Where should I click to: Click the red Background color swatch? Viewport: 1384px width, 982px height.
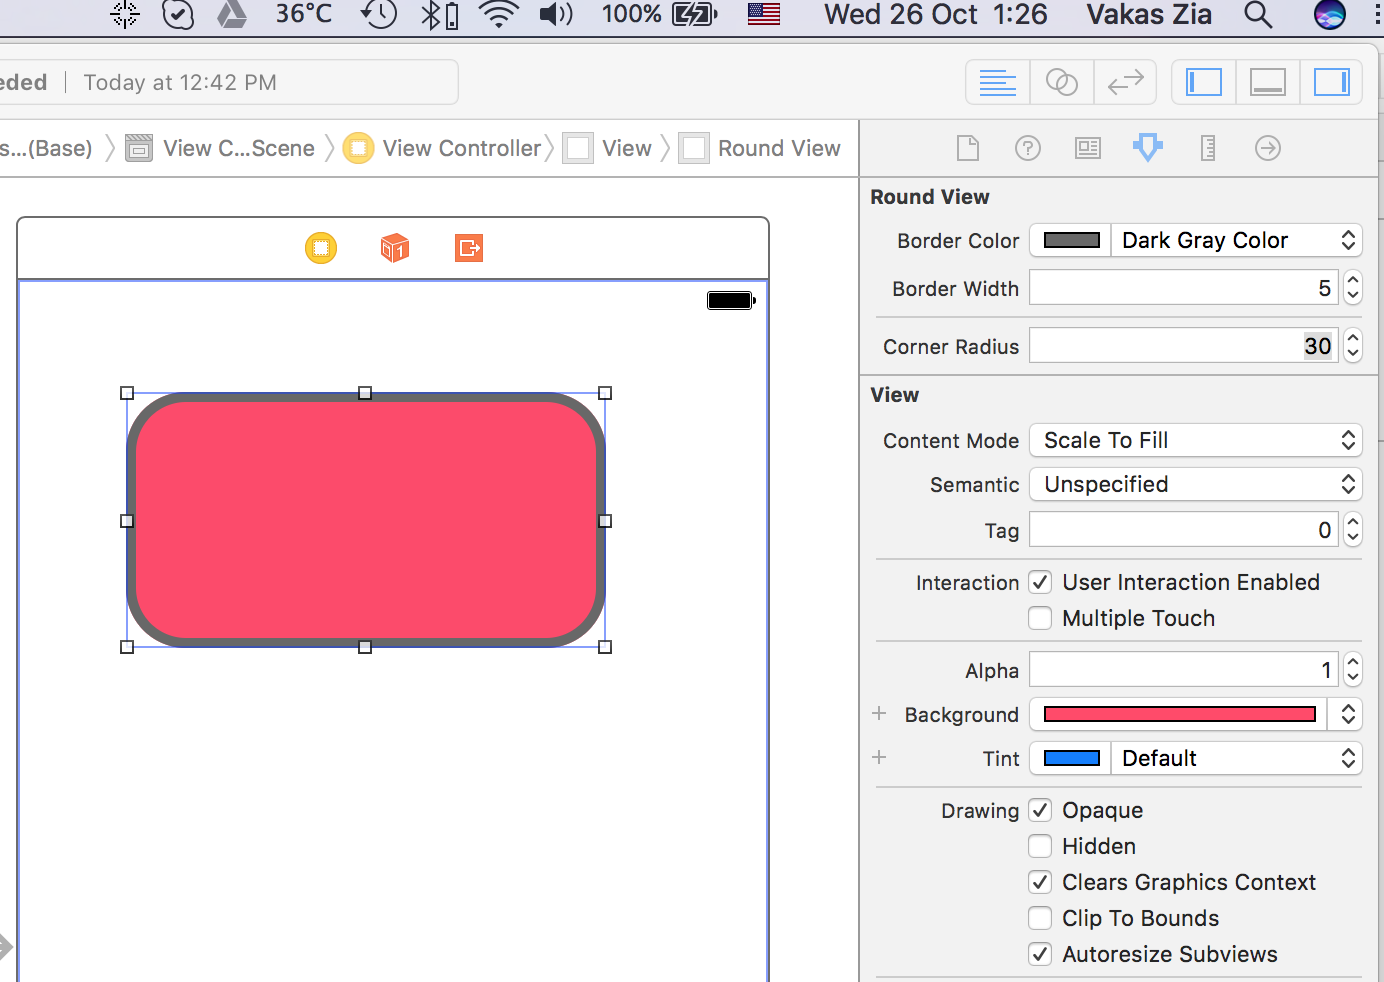[1179, 714]
